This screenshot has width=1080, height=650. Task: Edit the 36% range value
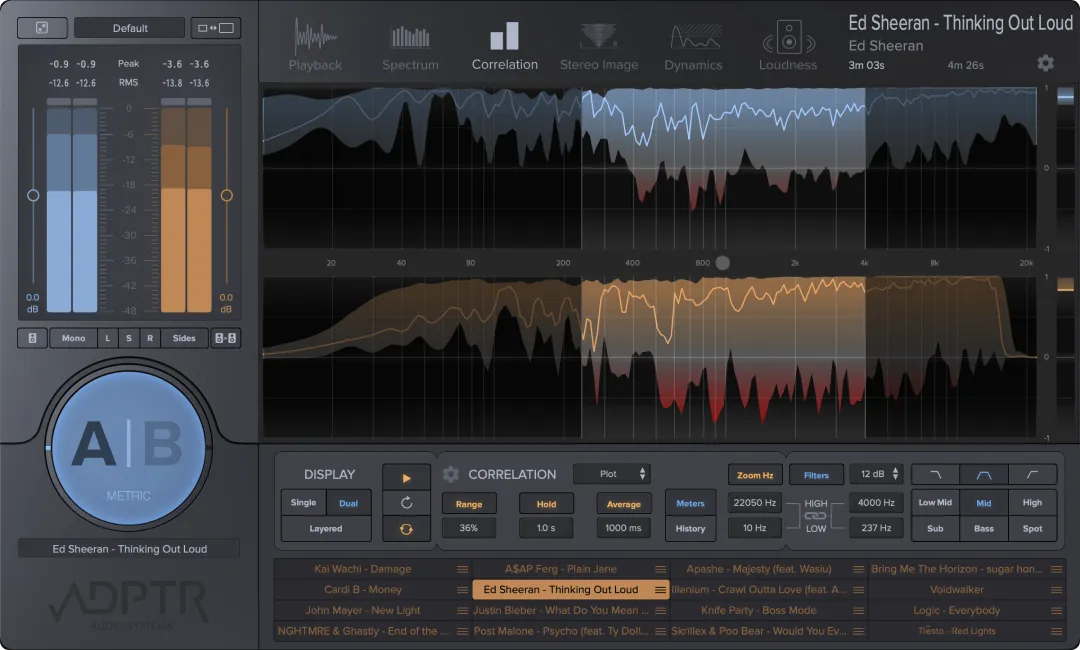469,528
